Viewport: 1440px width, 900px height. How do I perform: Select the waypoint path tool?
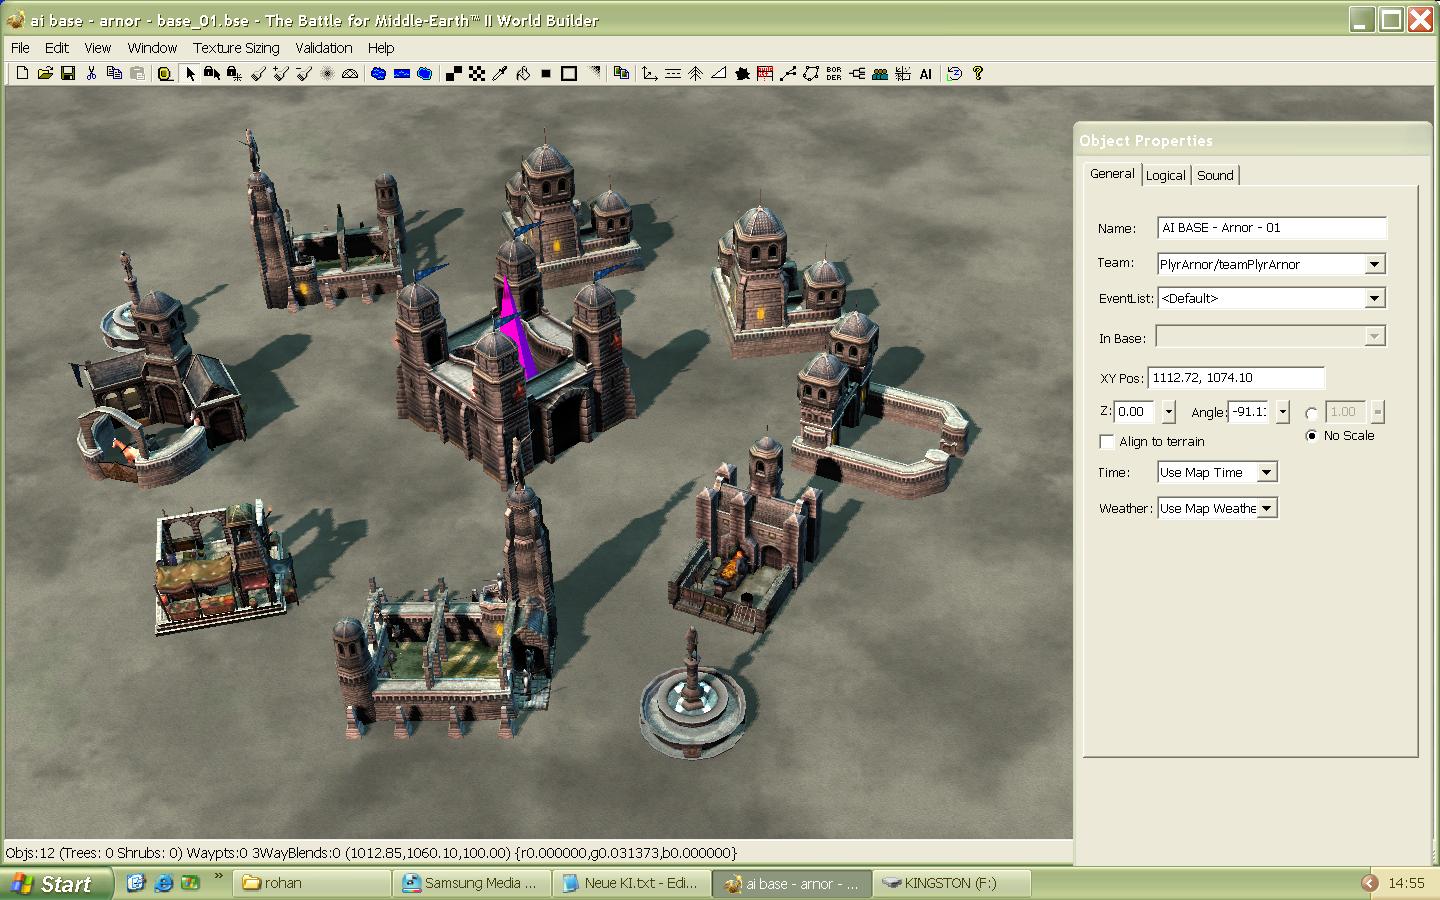pyautogui.click(x=788, y=73)
